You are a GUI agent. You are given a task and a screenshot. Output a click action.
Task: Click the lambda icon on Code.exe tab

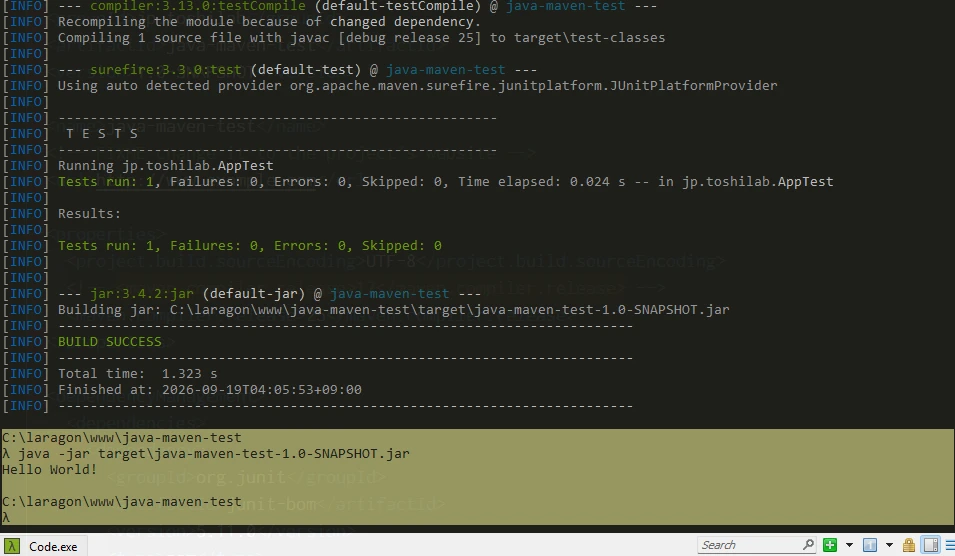coord(12,546)
